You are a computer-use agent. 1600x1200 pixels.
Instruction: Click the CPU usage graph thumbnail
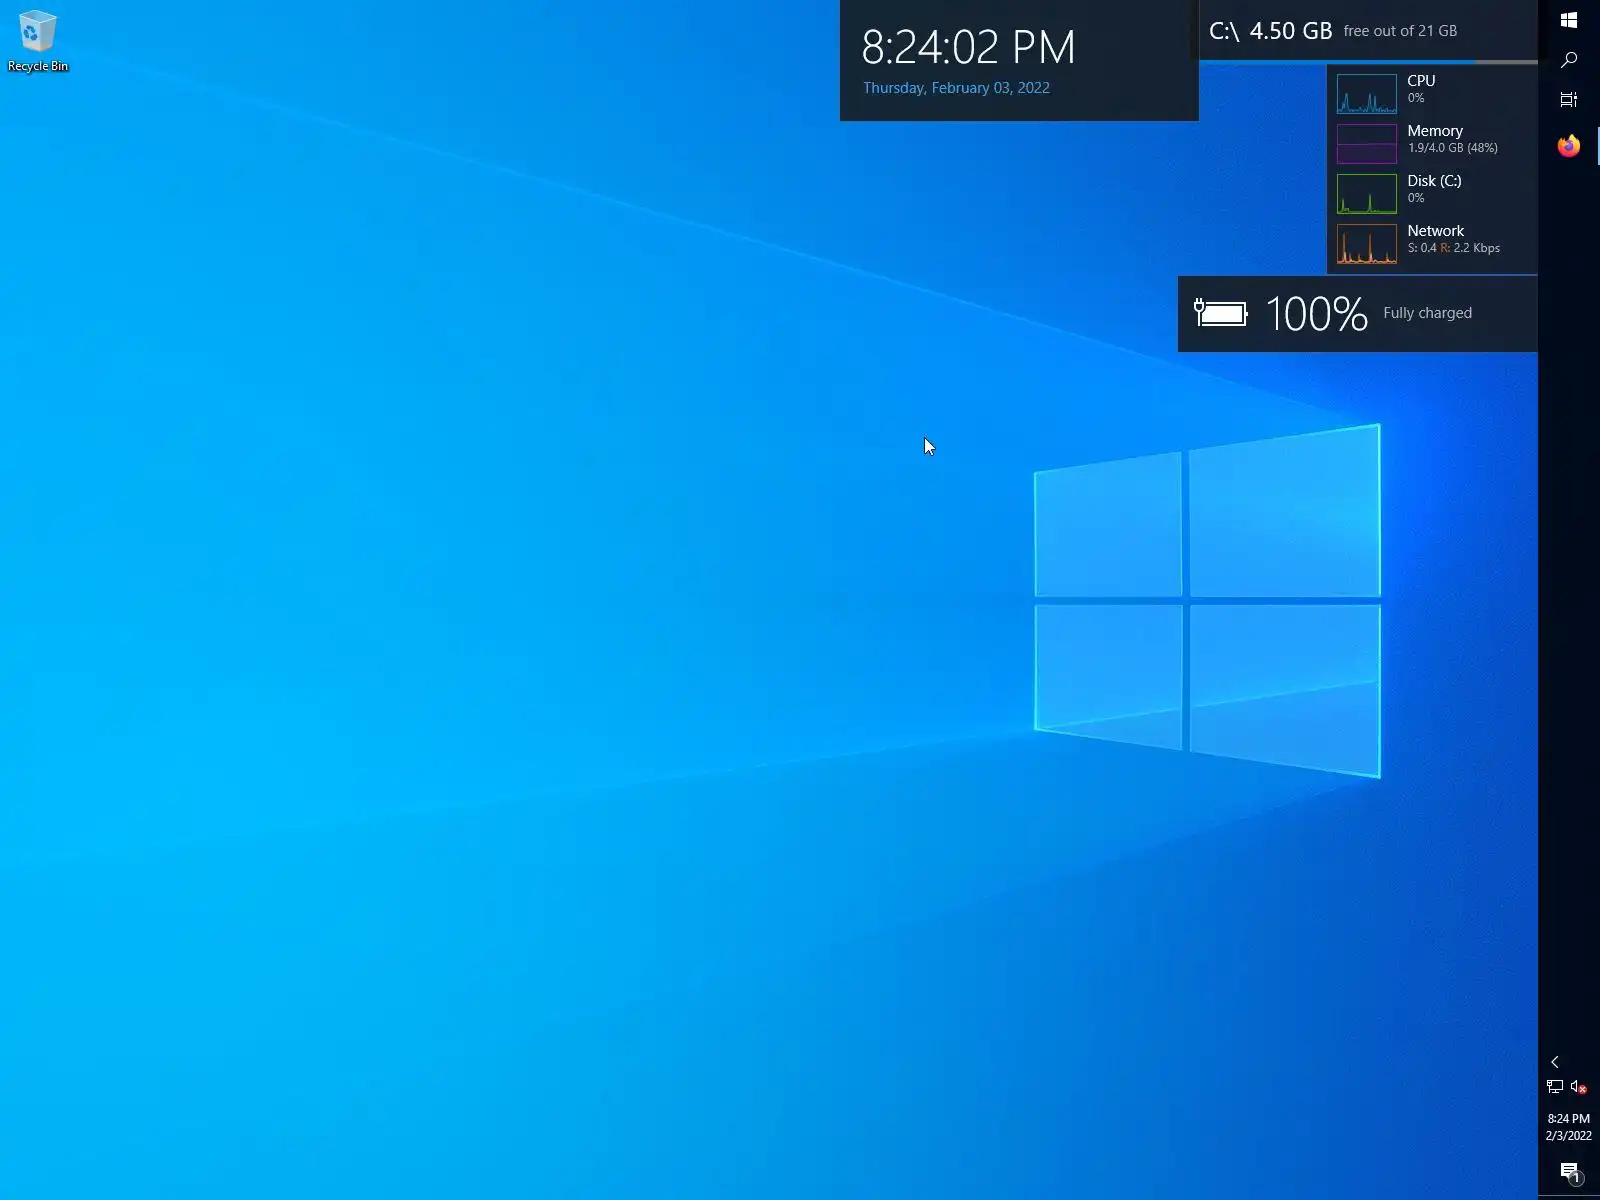pyautogui.click(x=1367, y=94)
